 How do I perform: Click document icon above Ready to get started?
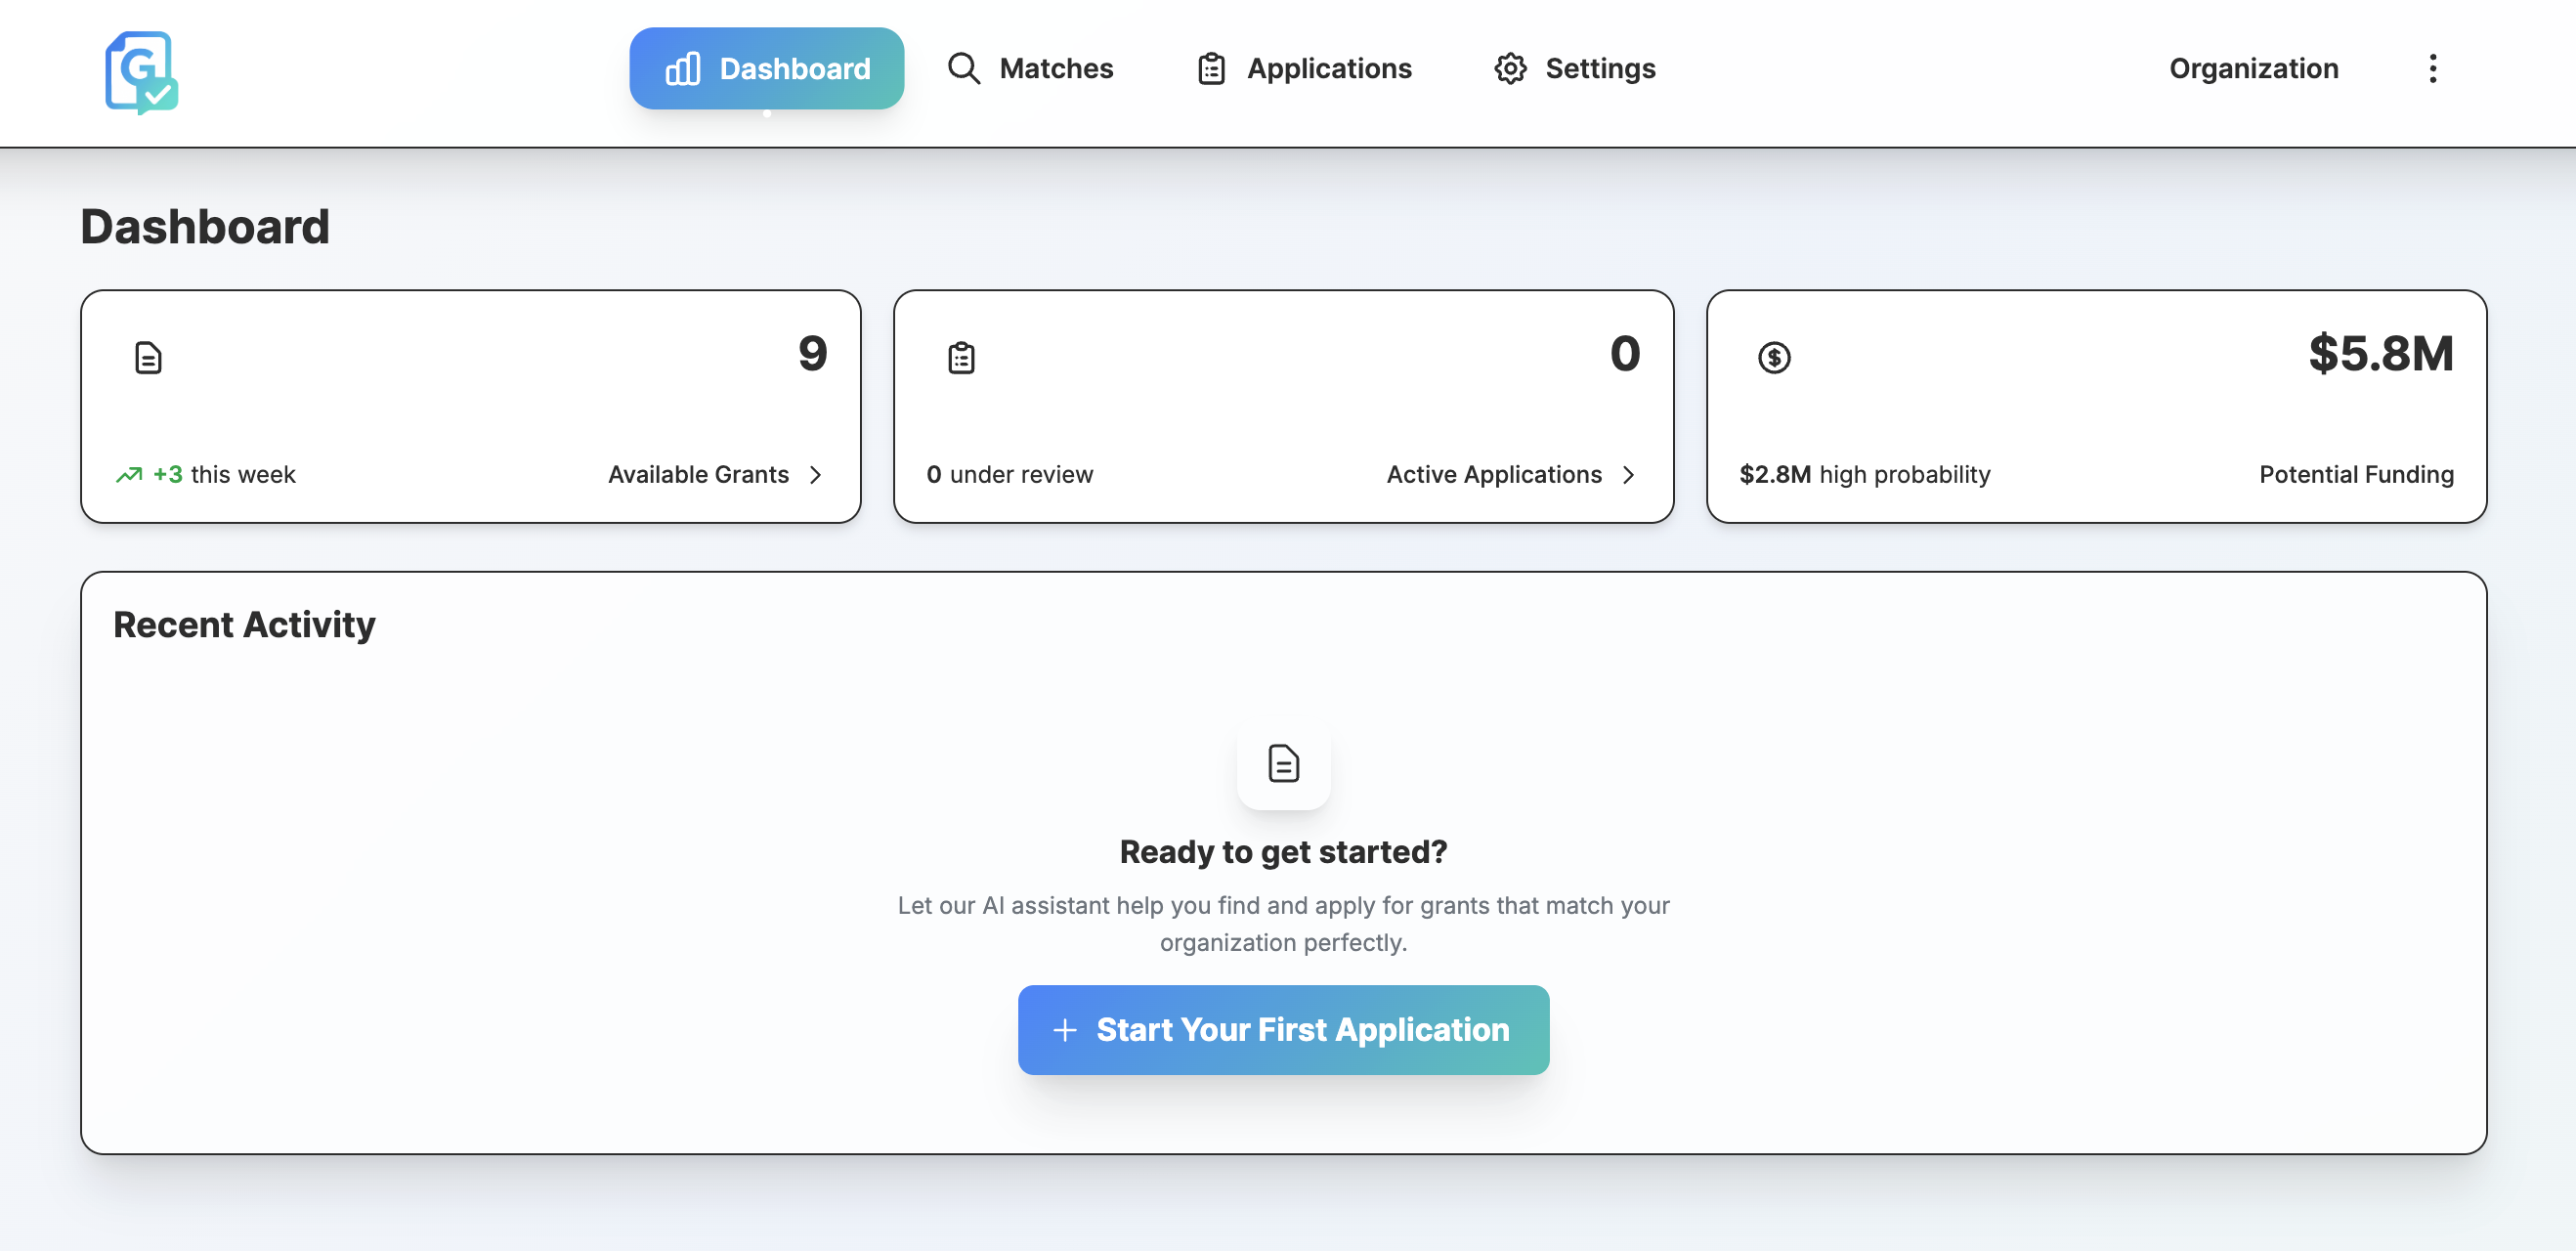[1283, 764]
